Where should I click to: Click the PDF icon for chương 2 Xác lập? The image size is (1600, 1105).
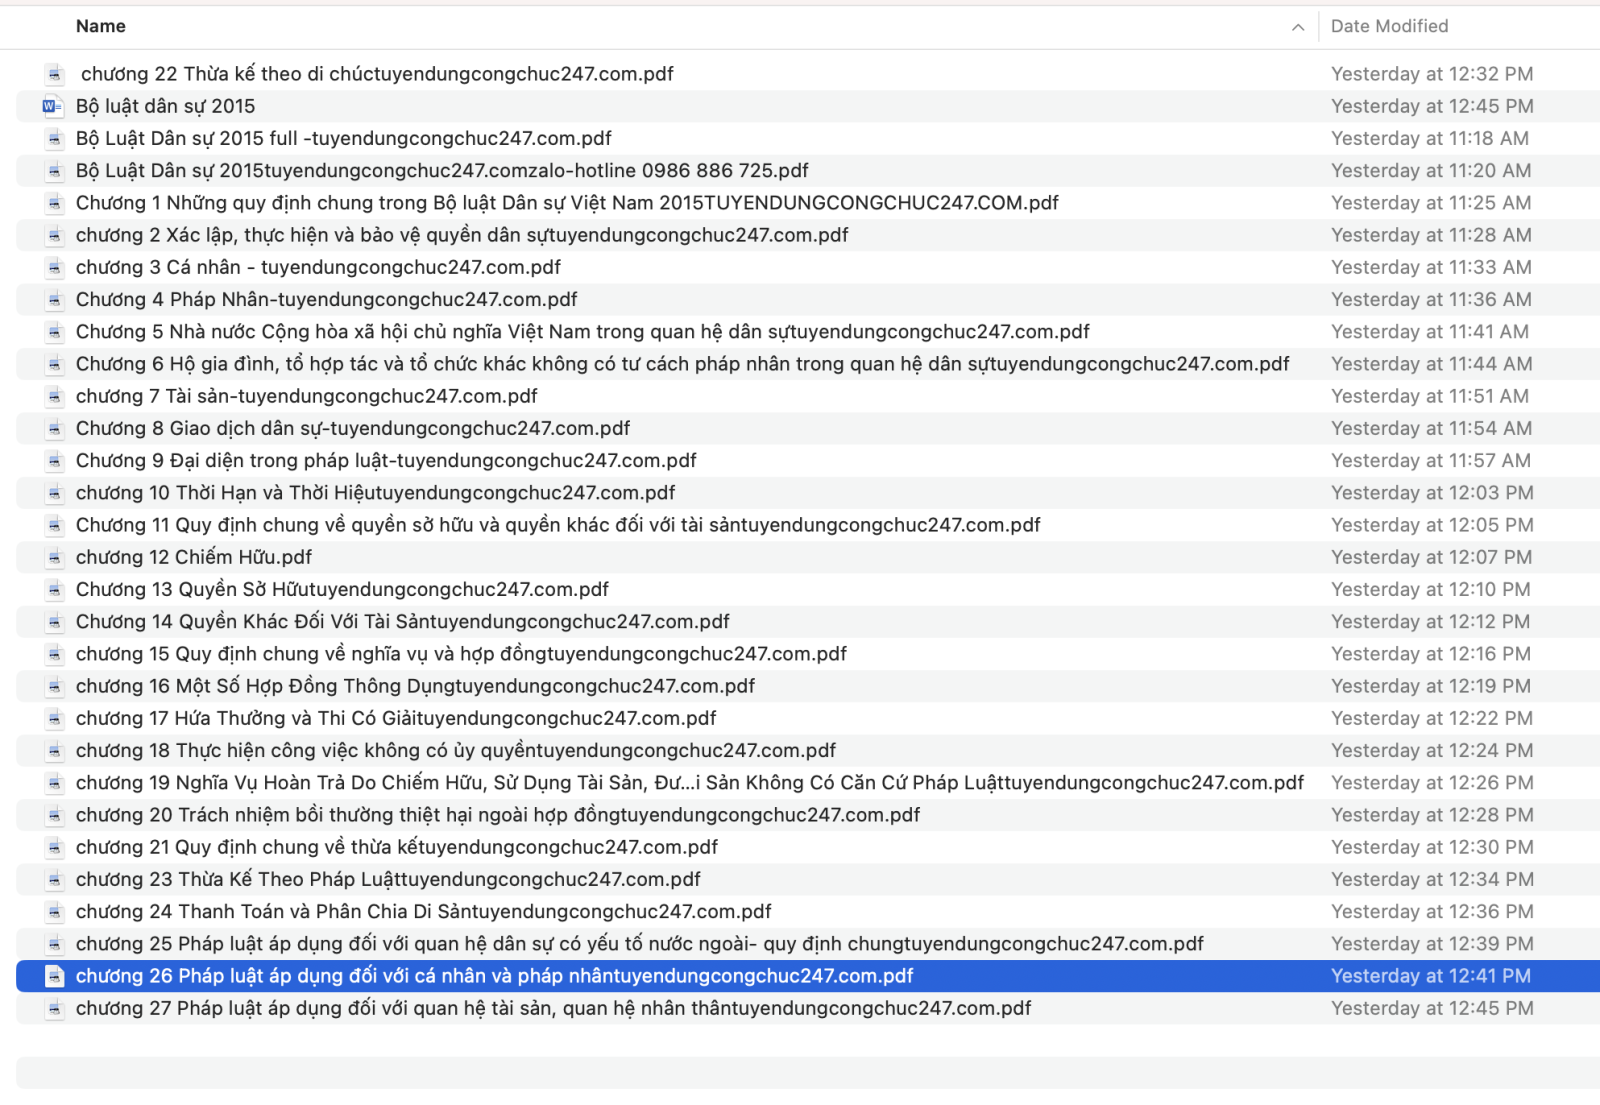(55, 235)
